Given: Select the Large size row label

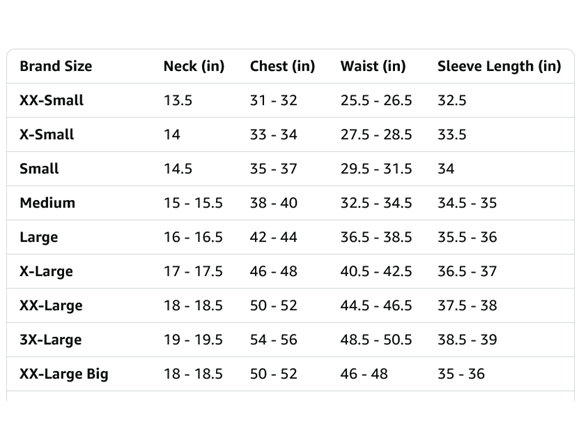Looking at the screenshot, I should [x=39, y=237].
